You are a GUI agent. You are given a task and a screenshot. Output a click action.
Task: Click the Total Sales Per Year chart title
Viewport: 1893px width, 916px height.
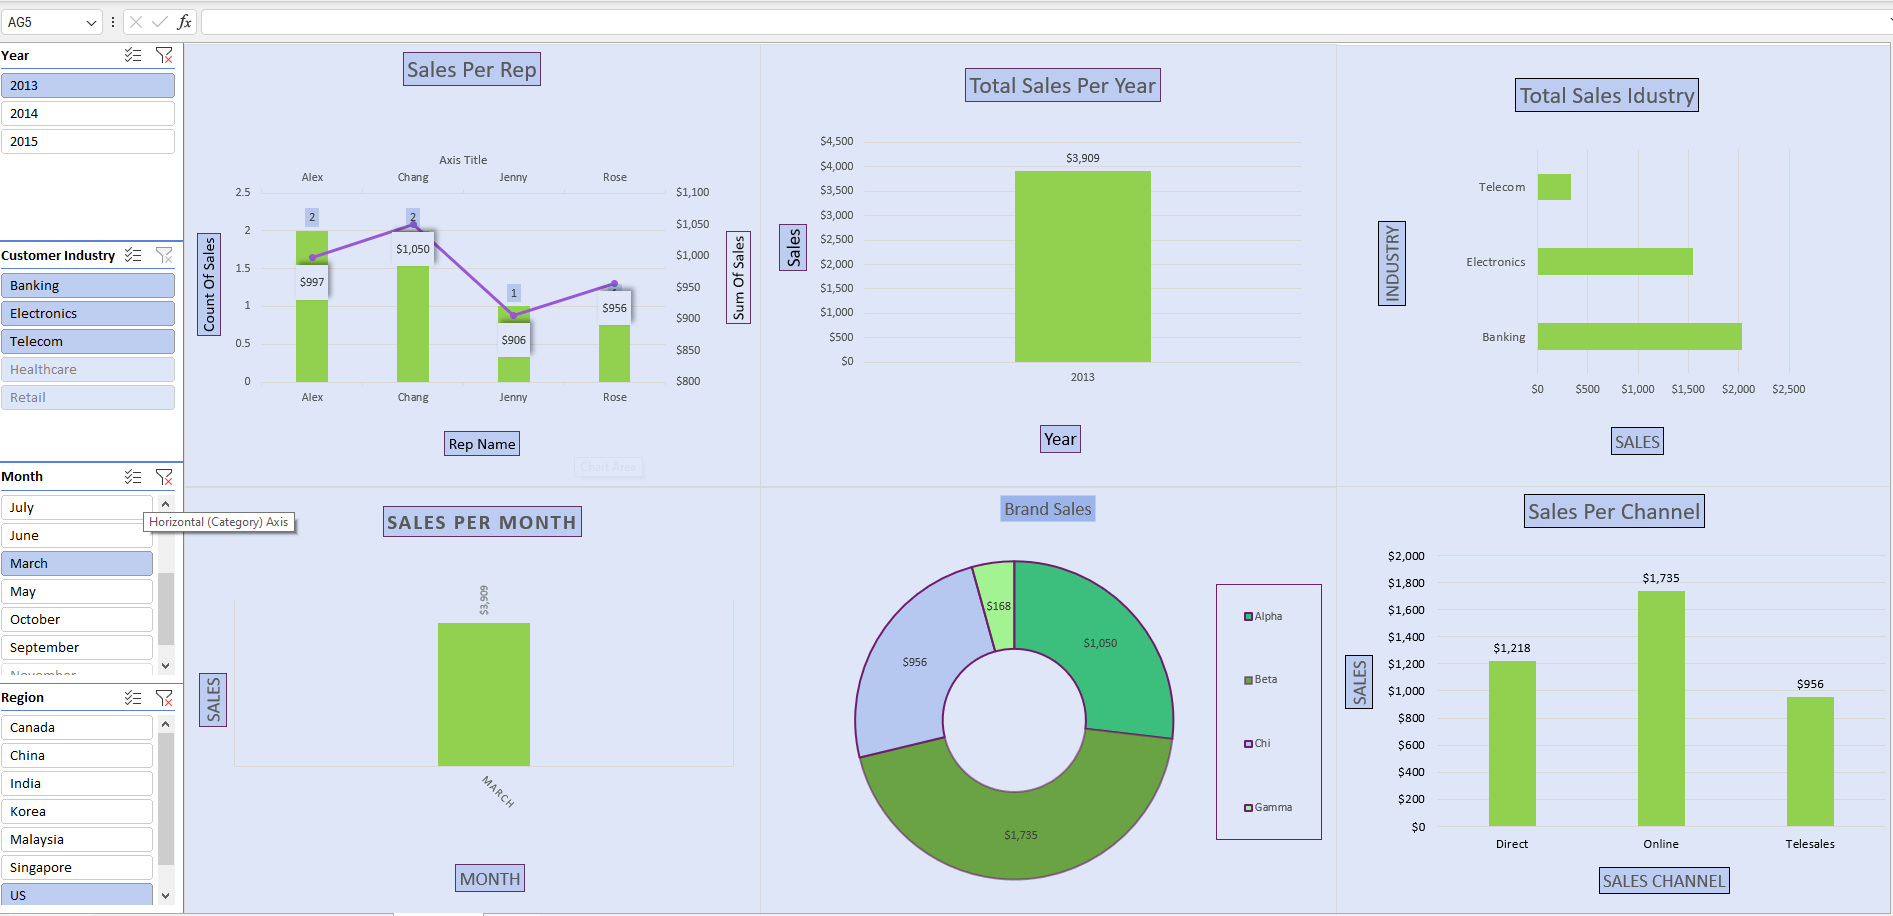pyautogui.click(x=1062, y=85)
